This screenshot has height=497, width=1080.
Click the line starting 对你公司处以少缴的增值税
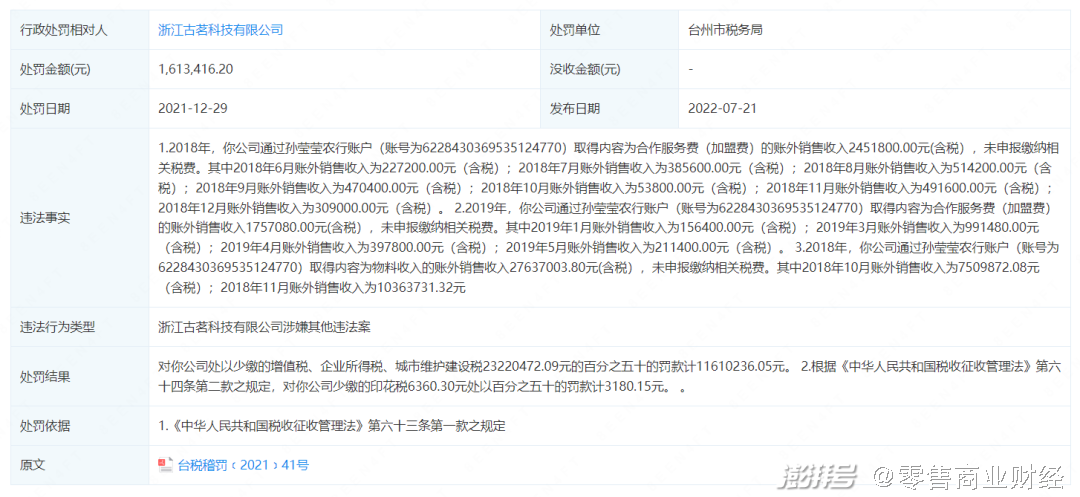tap(610, 367)
